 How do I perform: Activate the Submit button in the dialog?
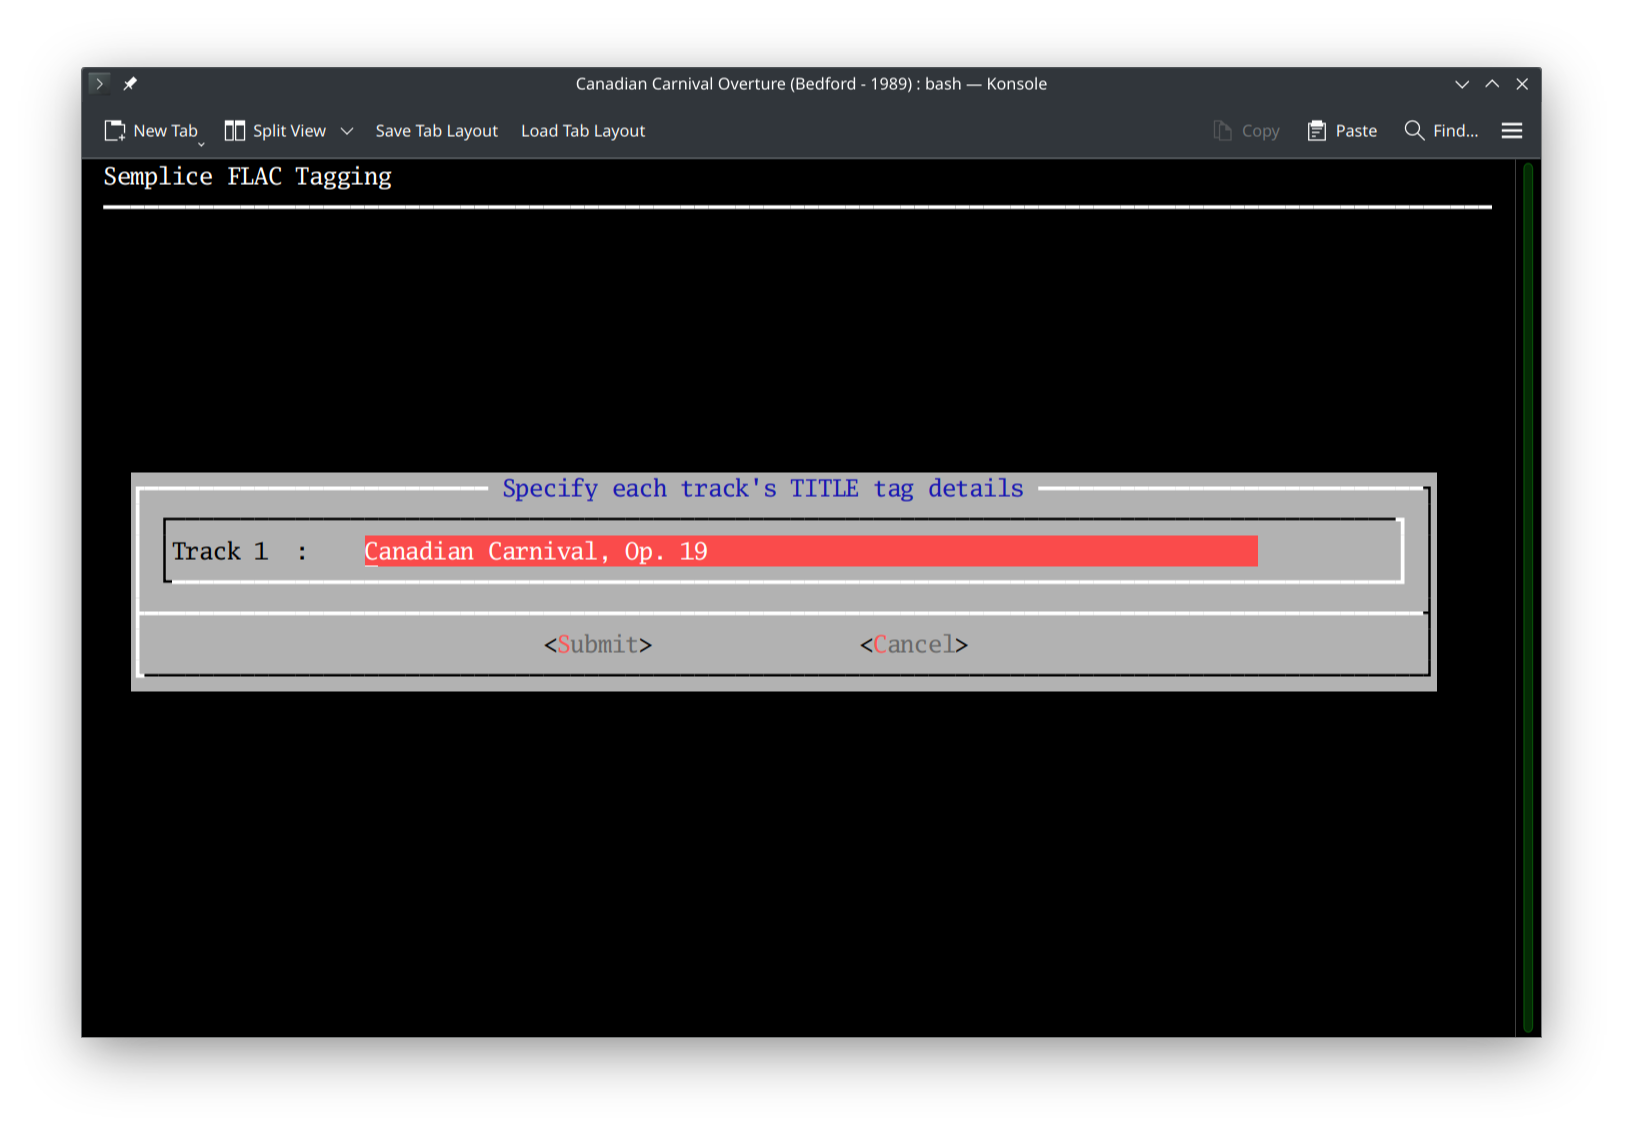click(597, 644)
